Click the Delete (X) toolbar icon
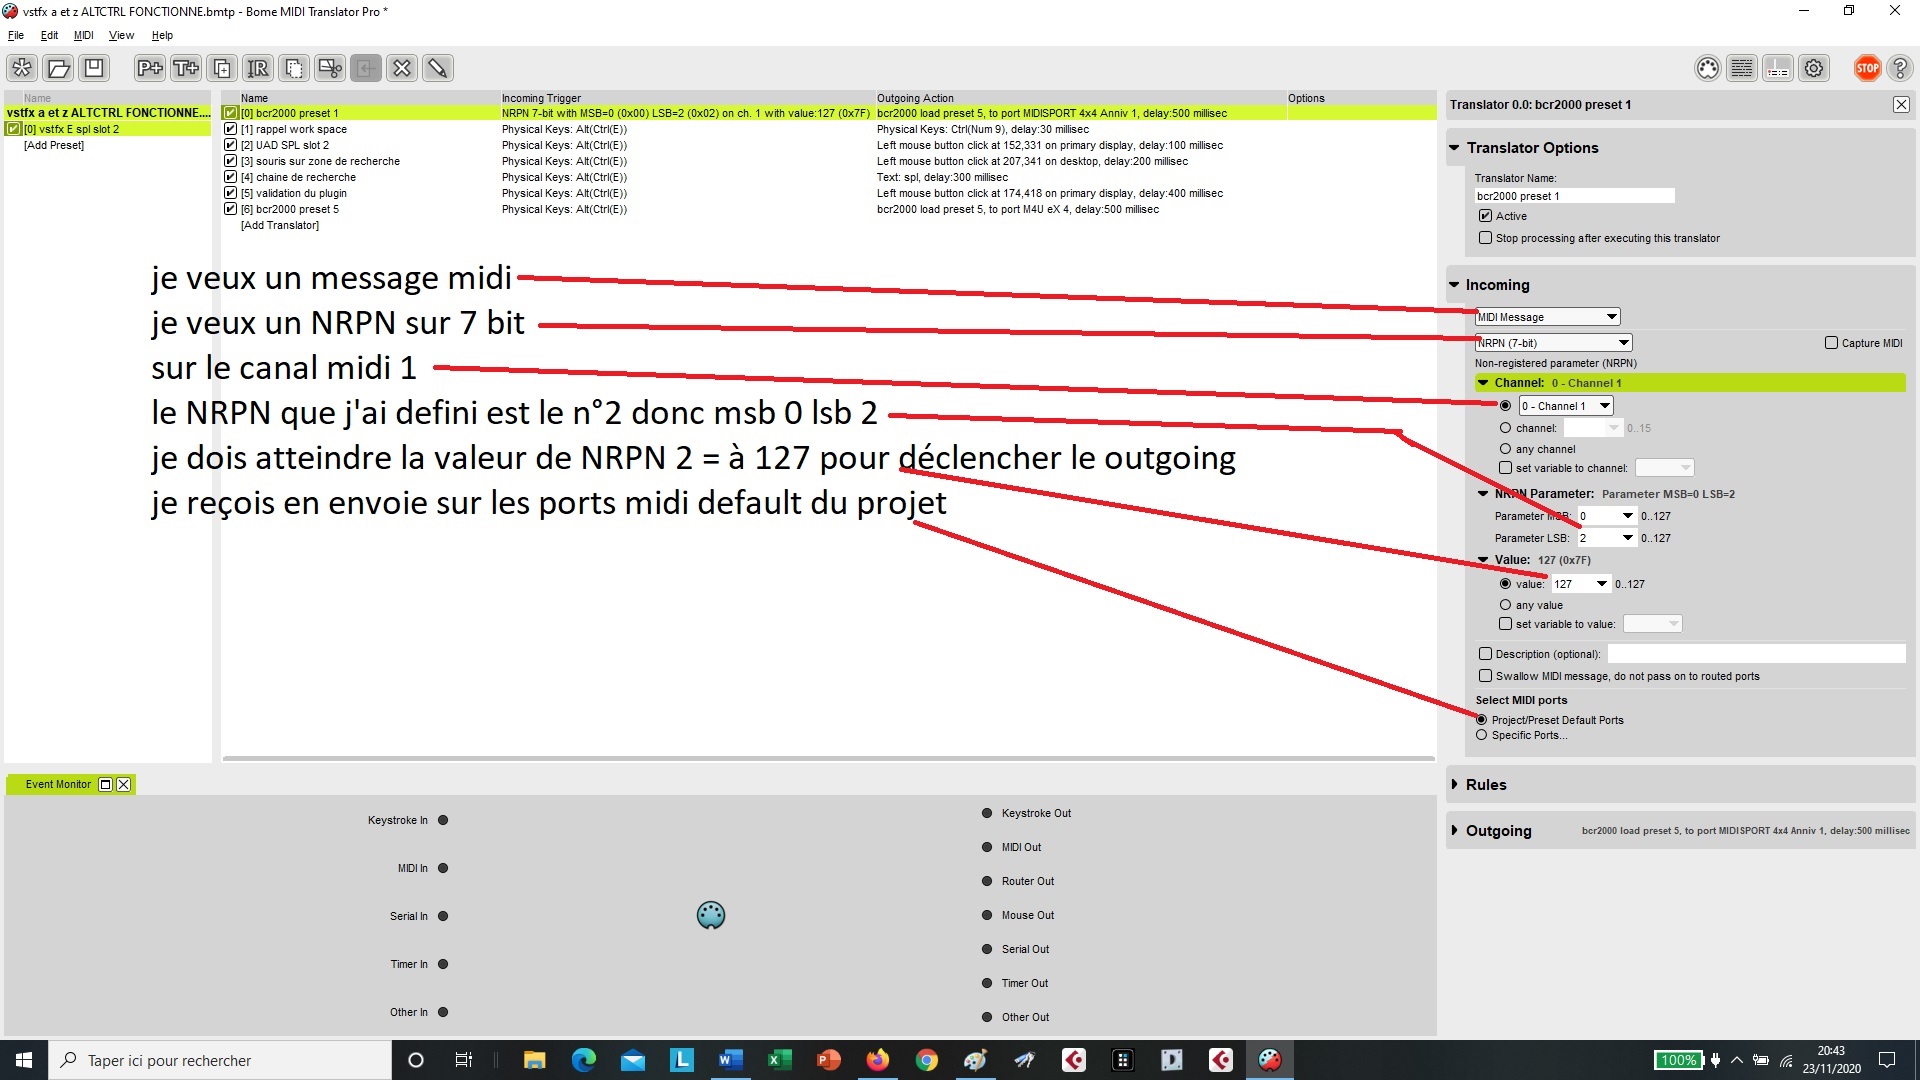 pos(402,68)
